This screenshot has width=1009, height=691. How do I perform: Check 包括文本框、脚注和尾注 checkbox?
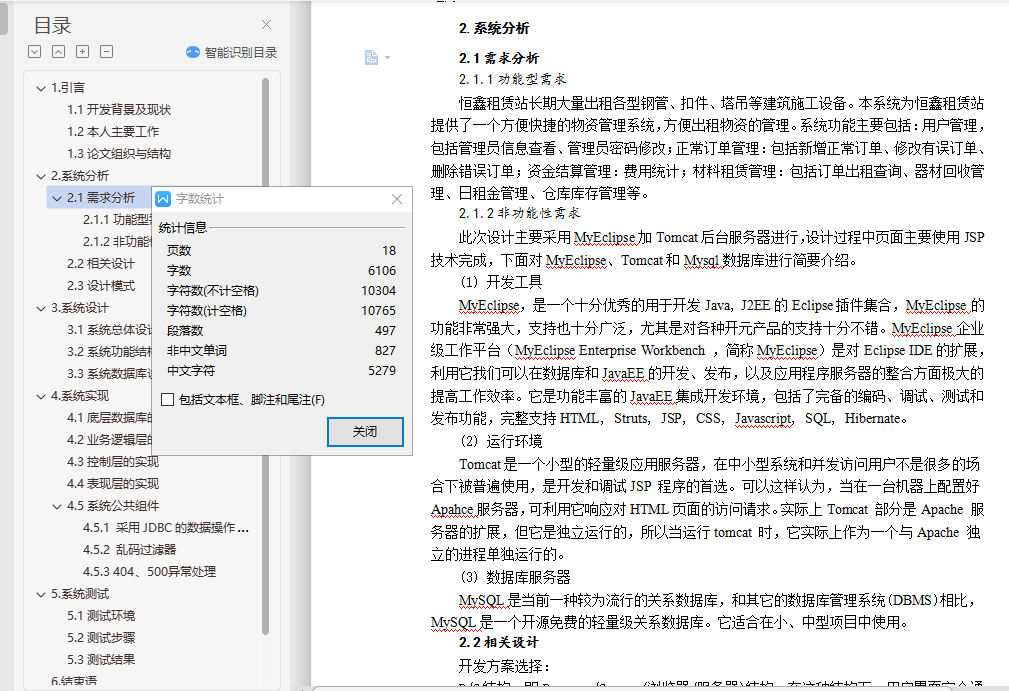point(168,400)
